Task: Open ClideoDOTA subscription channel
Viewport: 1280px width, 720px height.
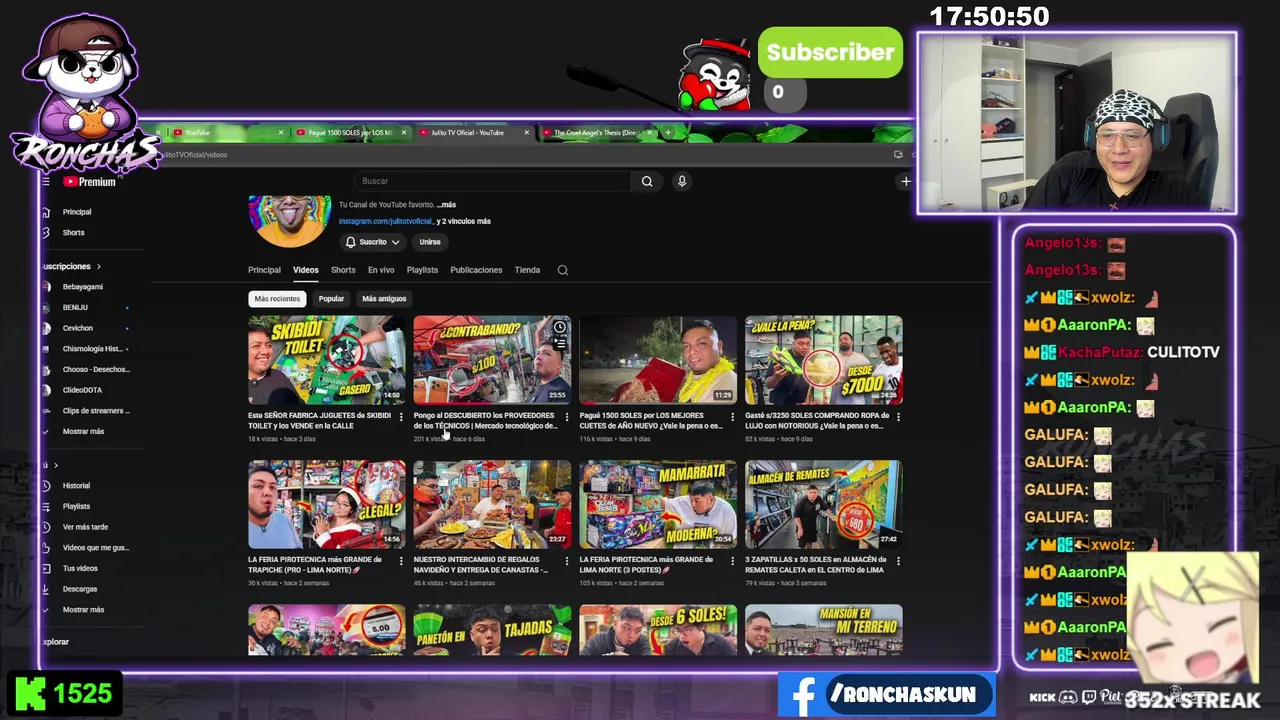Action: point(82,390)
